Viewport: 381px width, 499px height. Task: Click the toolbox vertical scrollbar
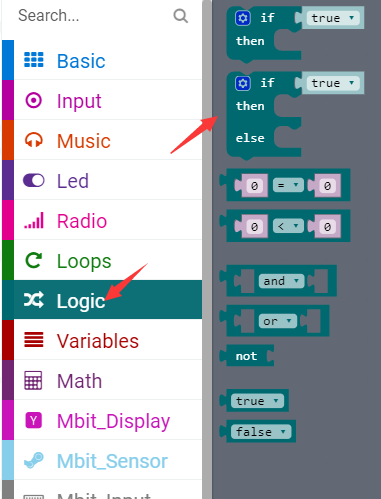[207, 249]
